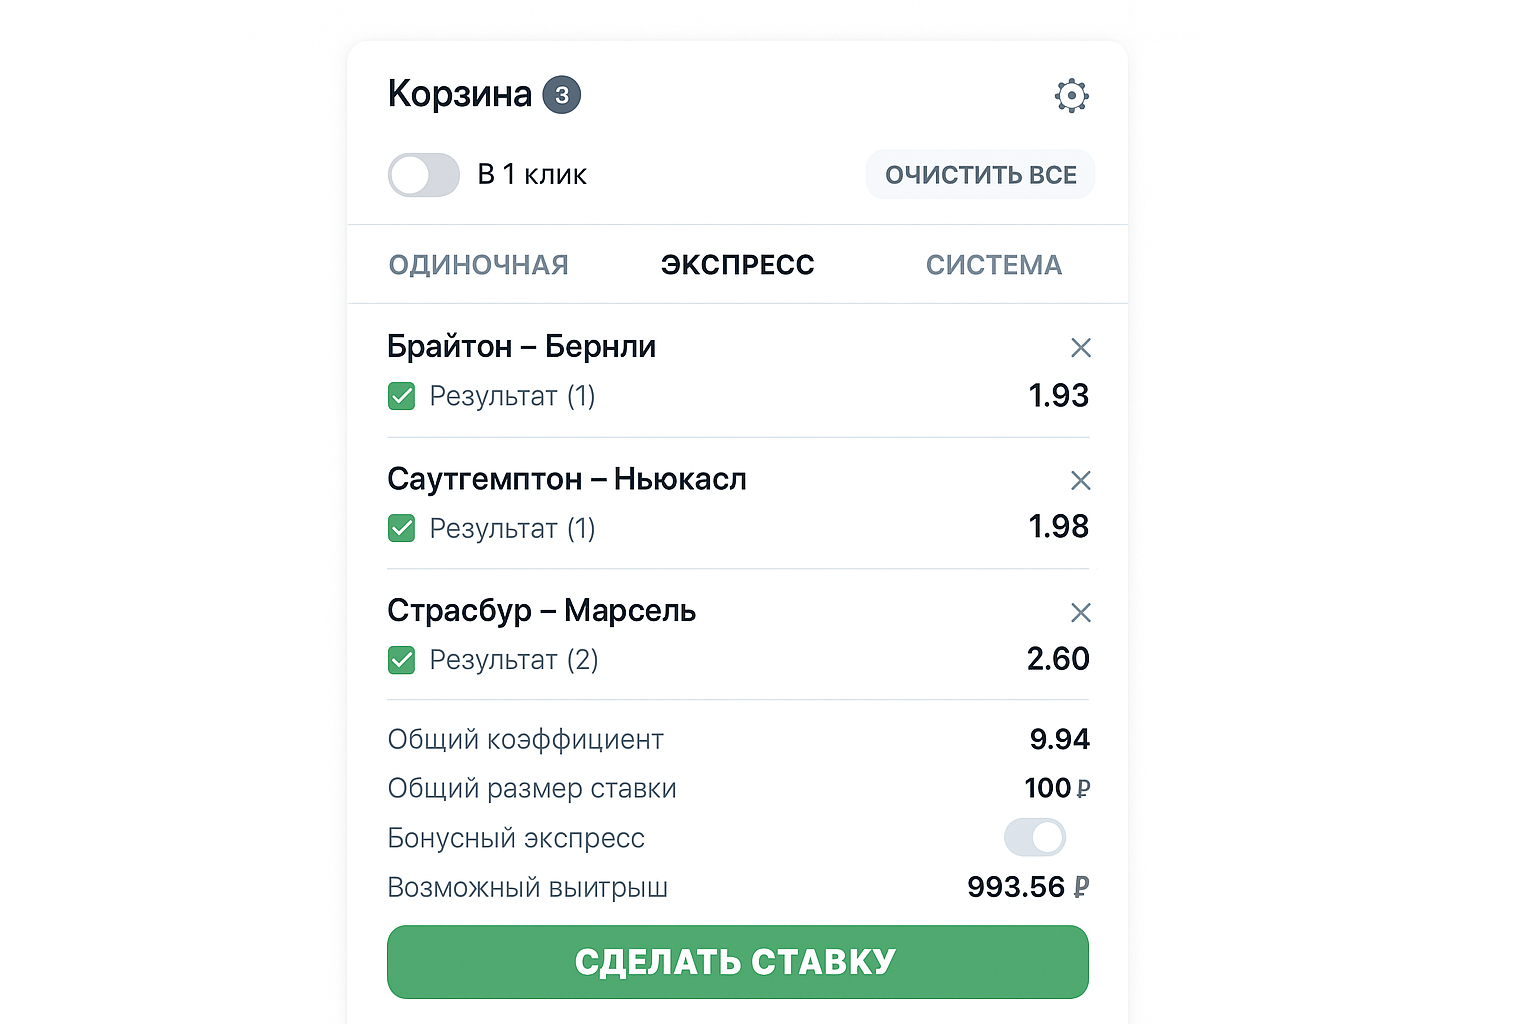Click the 2.60 odds for Страсбур – Марсель

pyautogui.click(x=1058, y=658)
